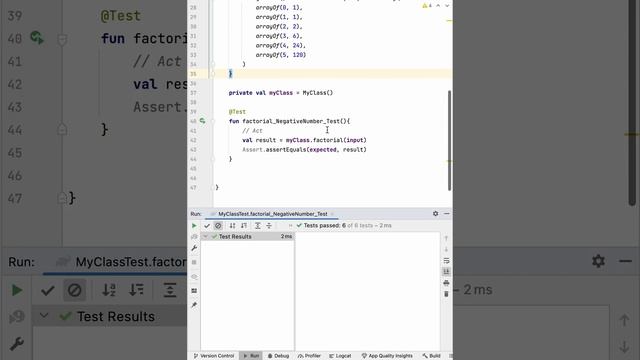640x360 pixels.
Task: Click the gutter run icon on line 40
Action: (x=202, y=121)
